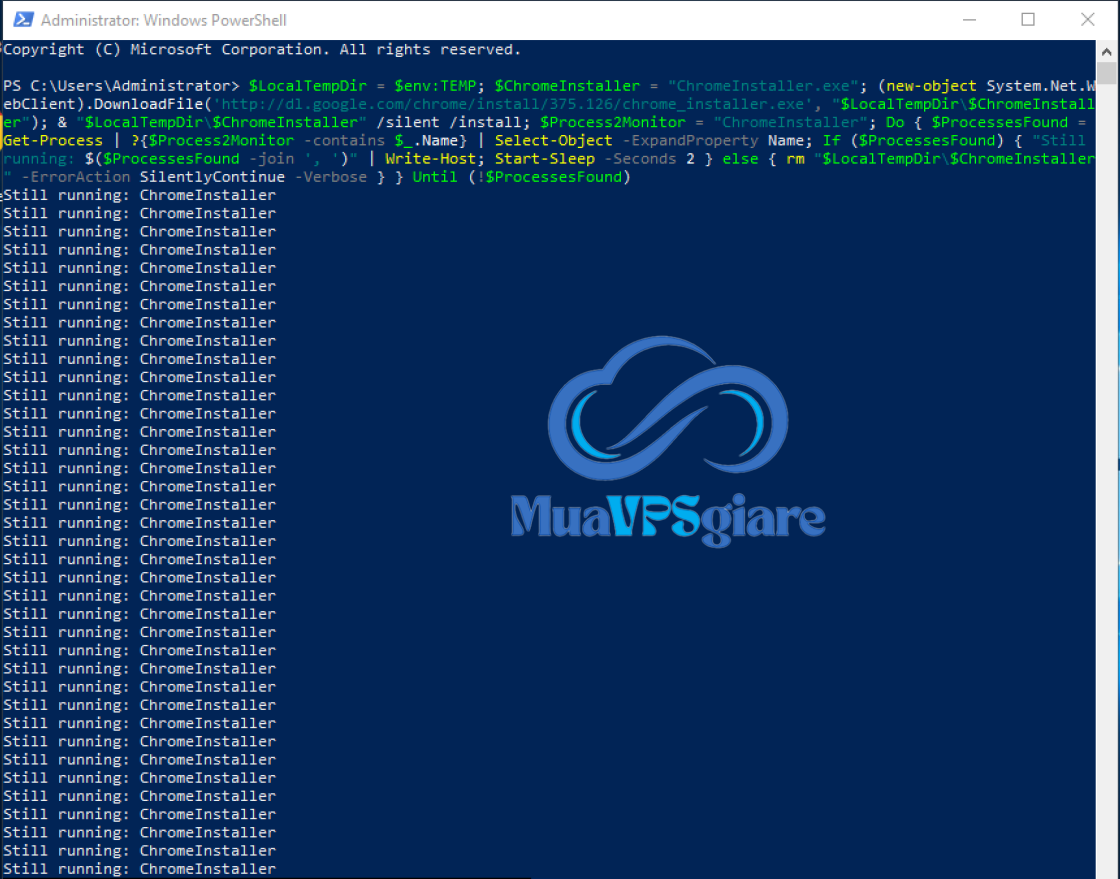The height and width of the screenshot is (879, 1120).
Task: Click the first 'Still running: ChromeInstaller' line
Action: coord(139,195)
